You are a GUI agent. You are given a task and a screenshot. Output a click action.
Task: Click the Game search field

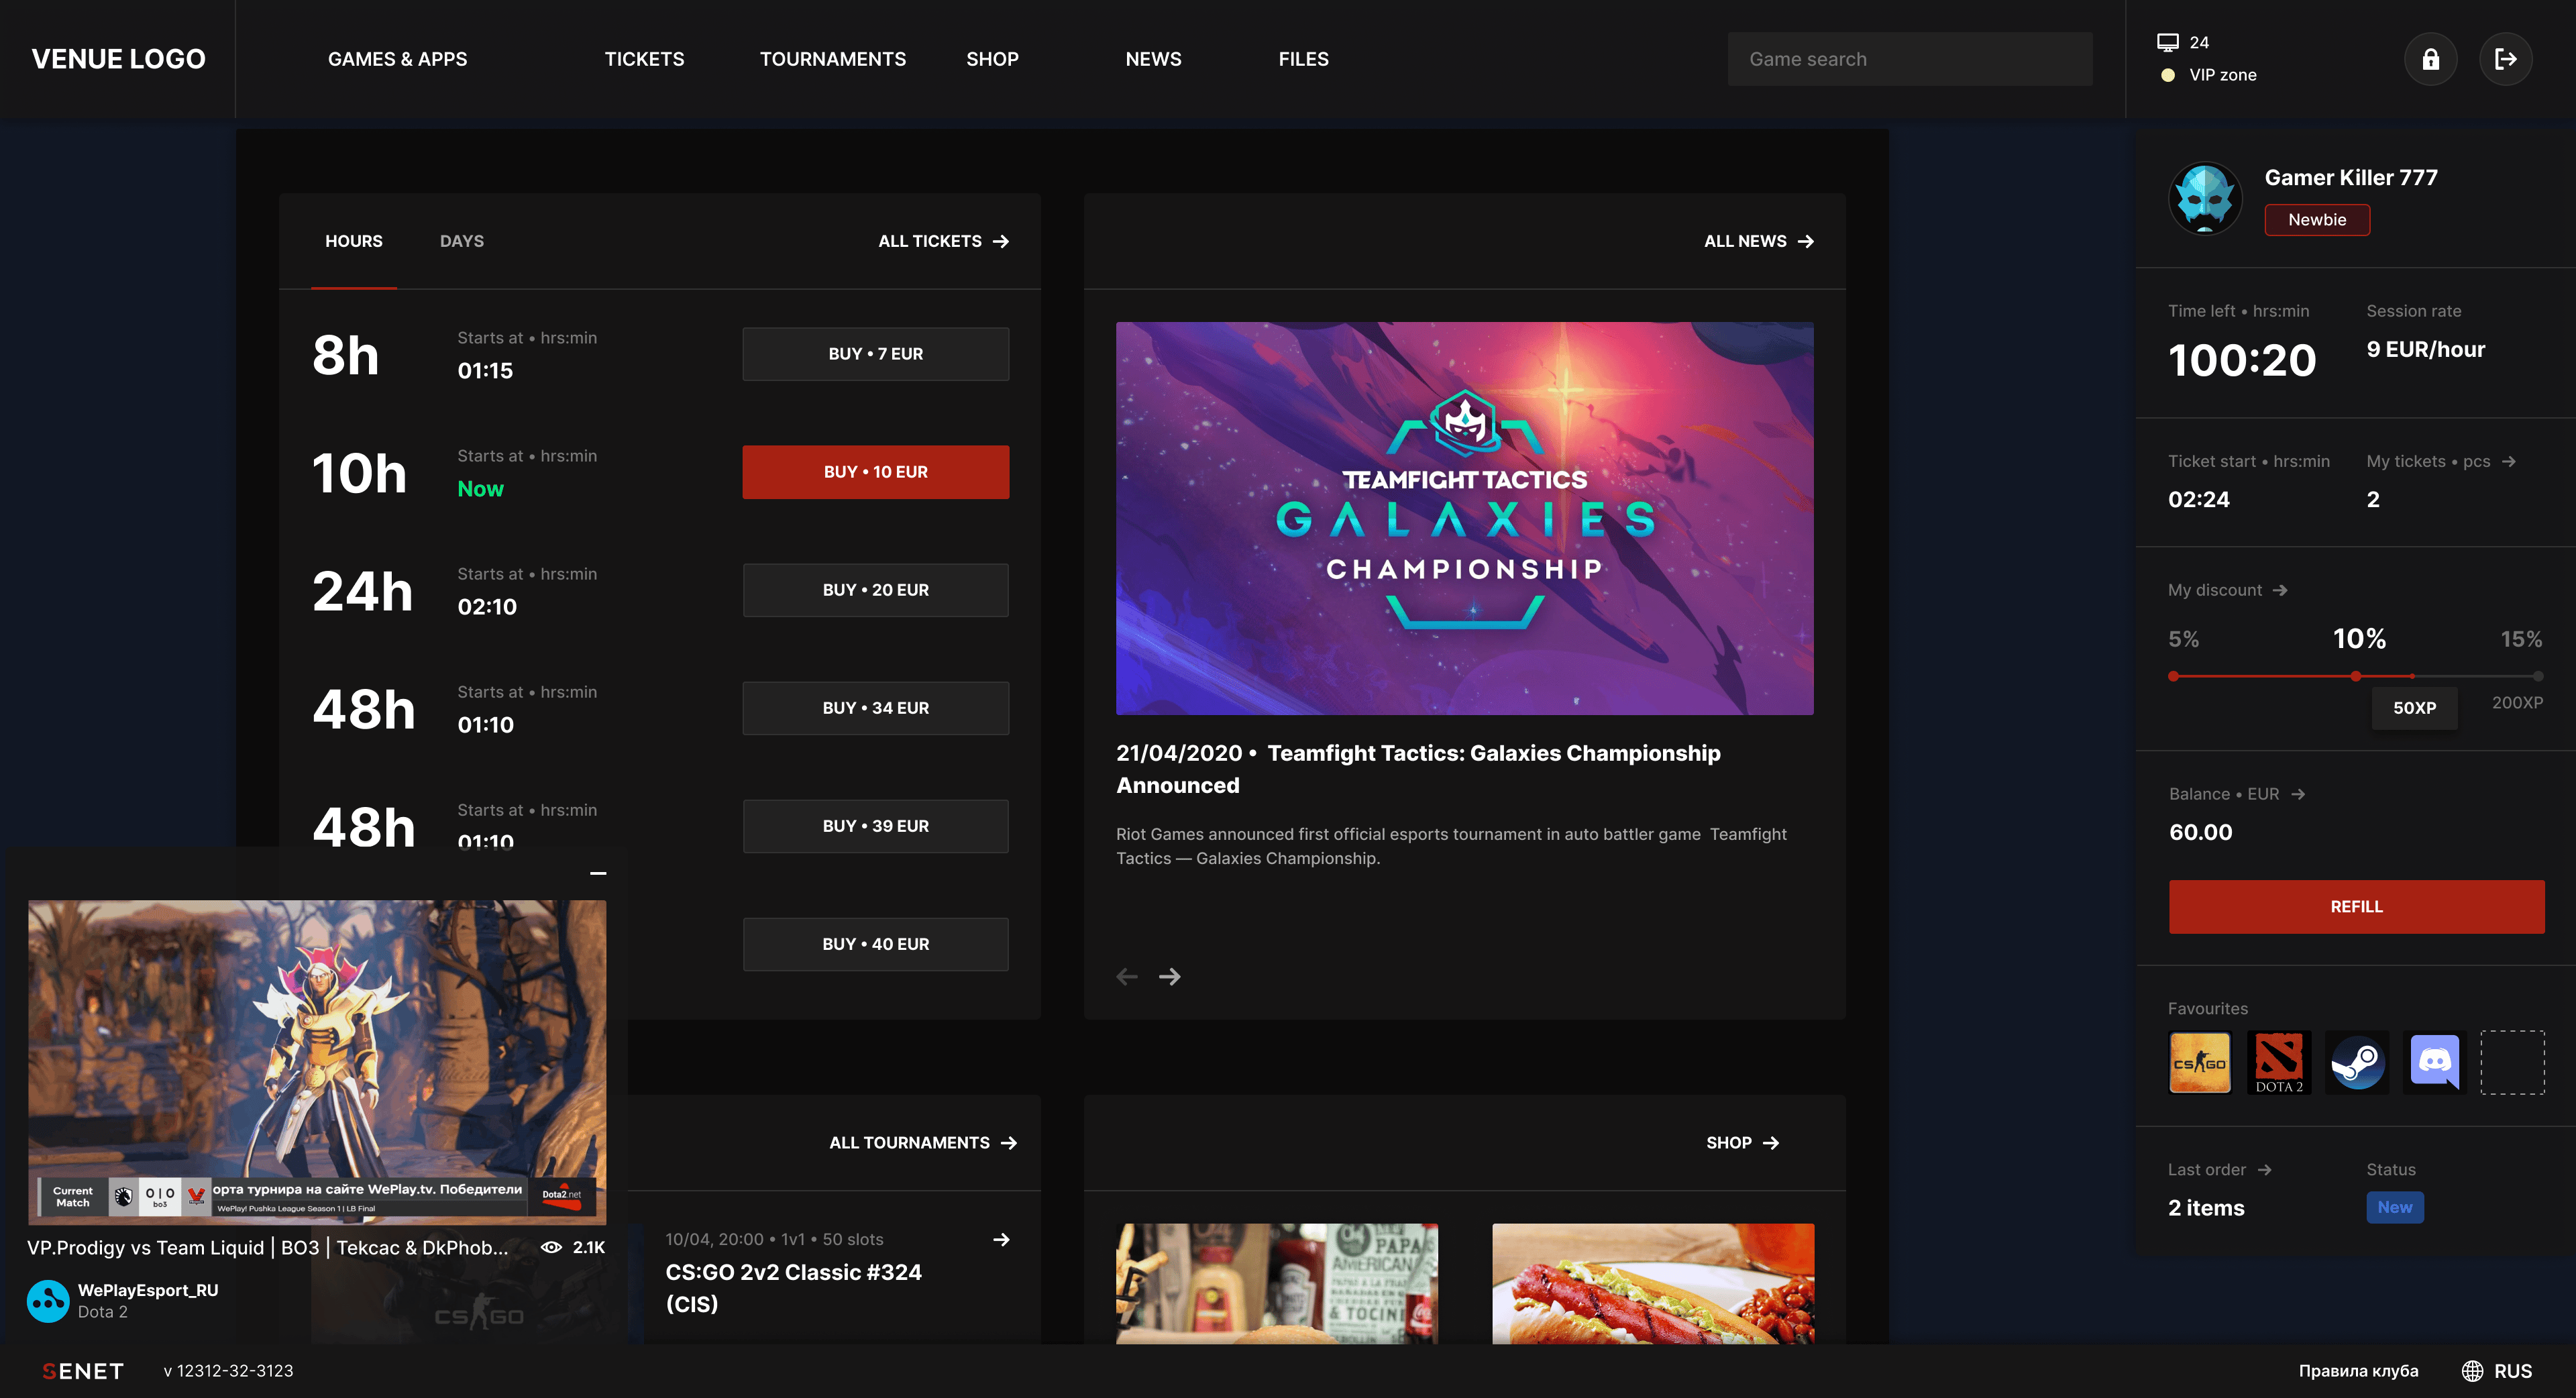(x=1909, y=59)
